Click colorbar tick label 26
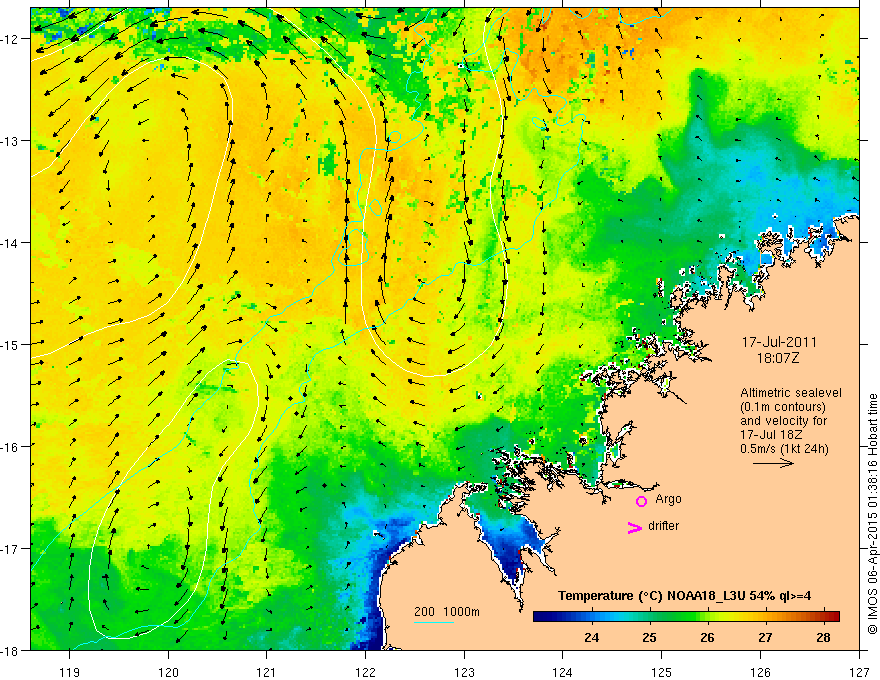The image size is (880, 680). [x=708, y=637]
